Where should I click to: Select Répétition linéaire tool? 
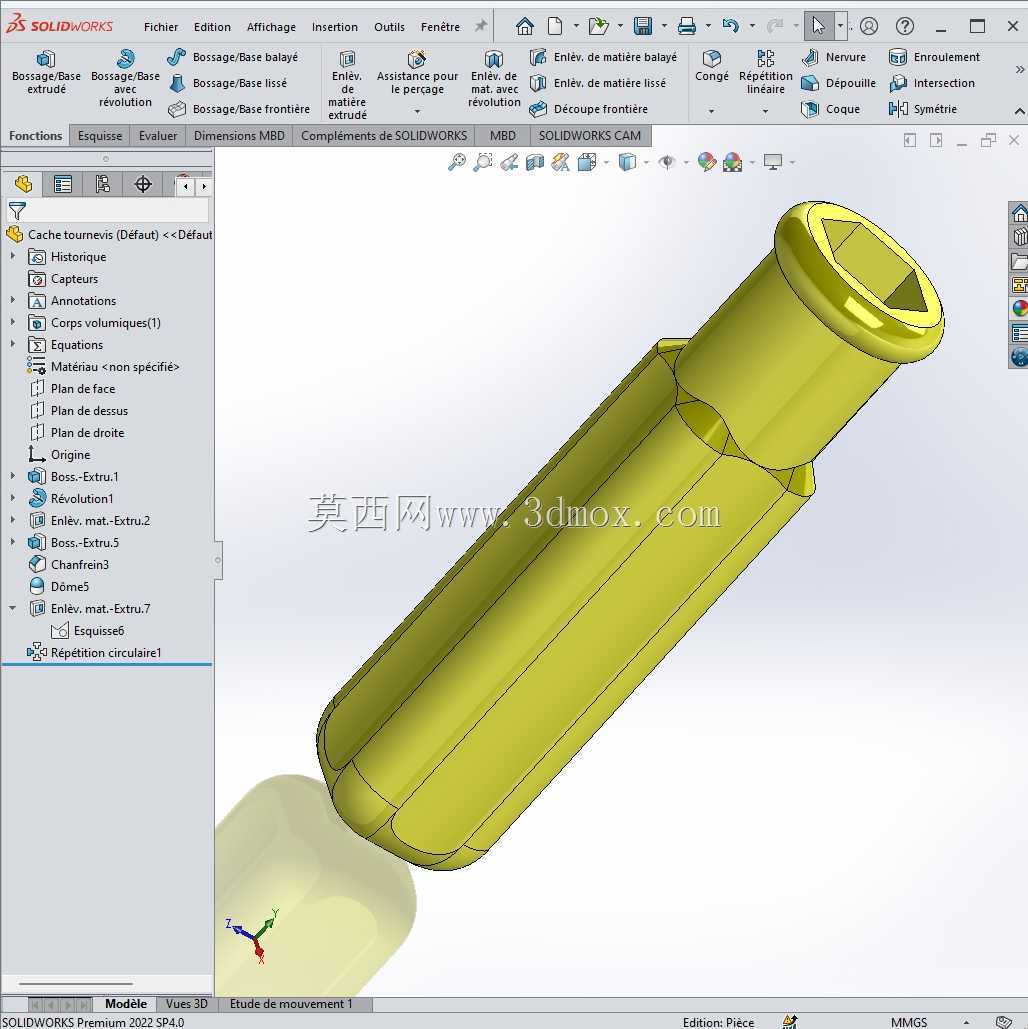[765, 72]
